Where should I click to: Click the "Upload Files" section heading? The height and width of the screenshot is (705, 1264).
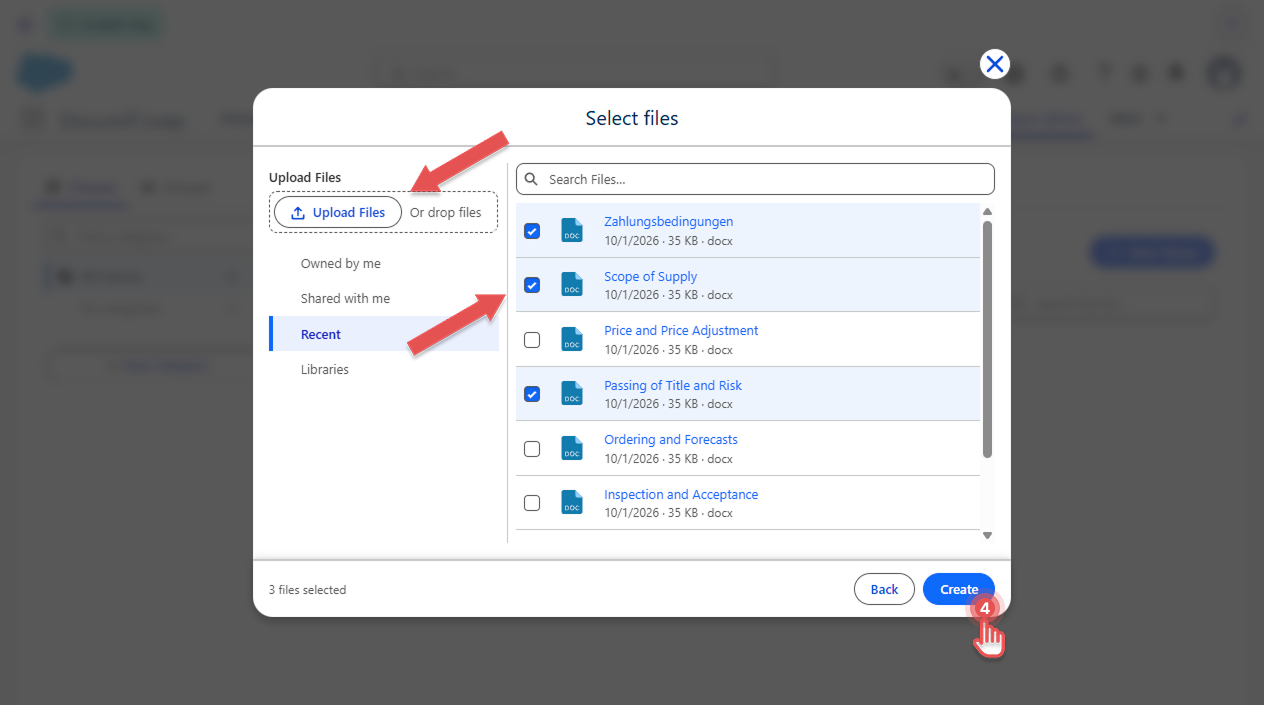click(x=305, y=177)
